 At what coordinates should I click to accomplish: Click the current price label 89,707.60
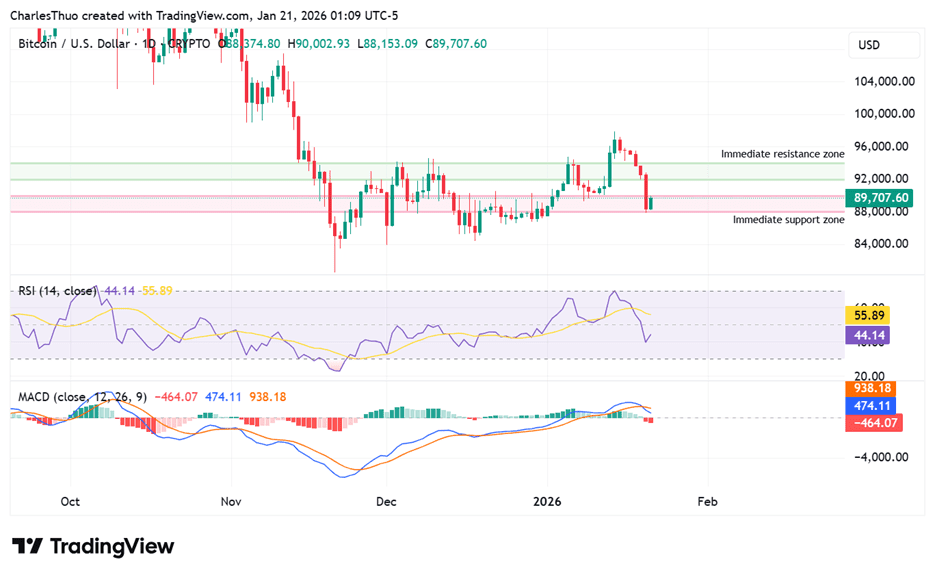878,198
